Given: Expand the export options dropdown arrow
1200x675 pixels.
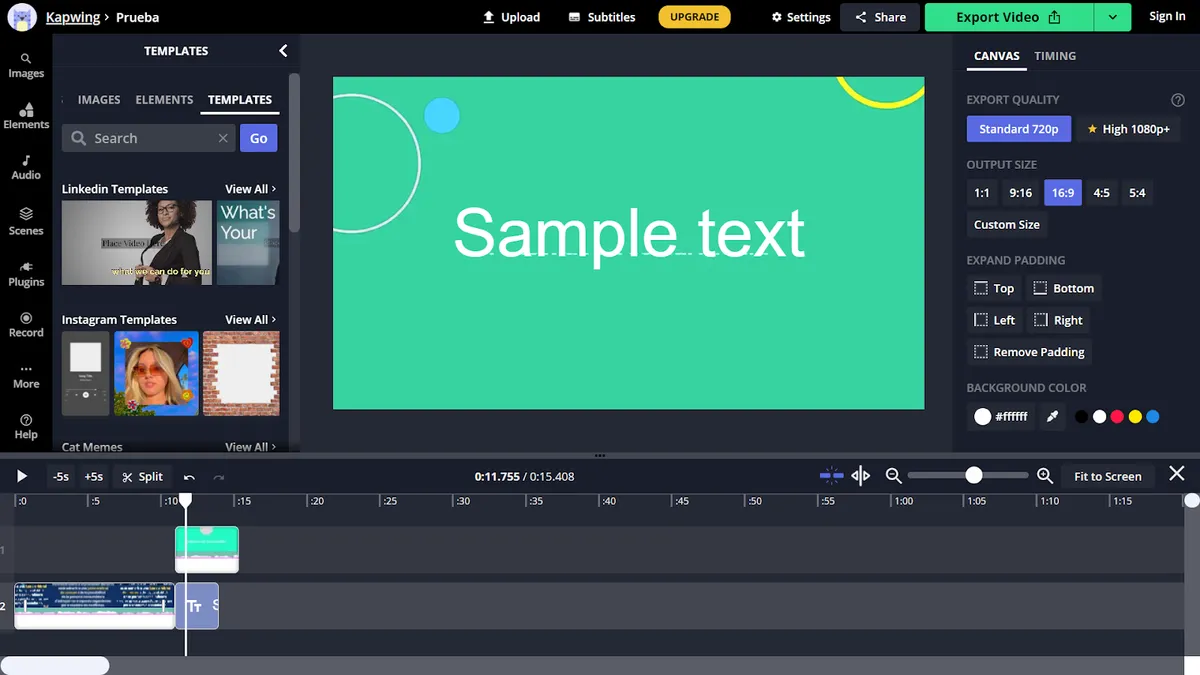Looking at the screenshot, I should (x=1112, y=17).
